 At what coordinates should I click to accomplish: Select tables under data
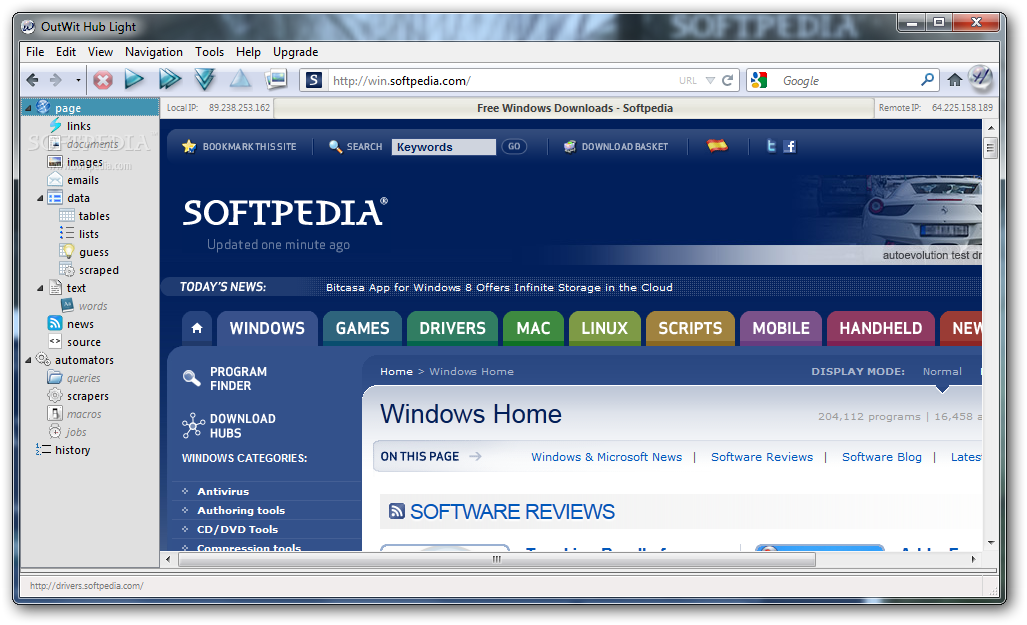(94, 216)
